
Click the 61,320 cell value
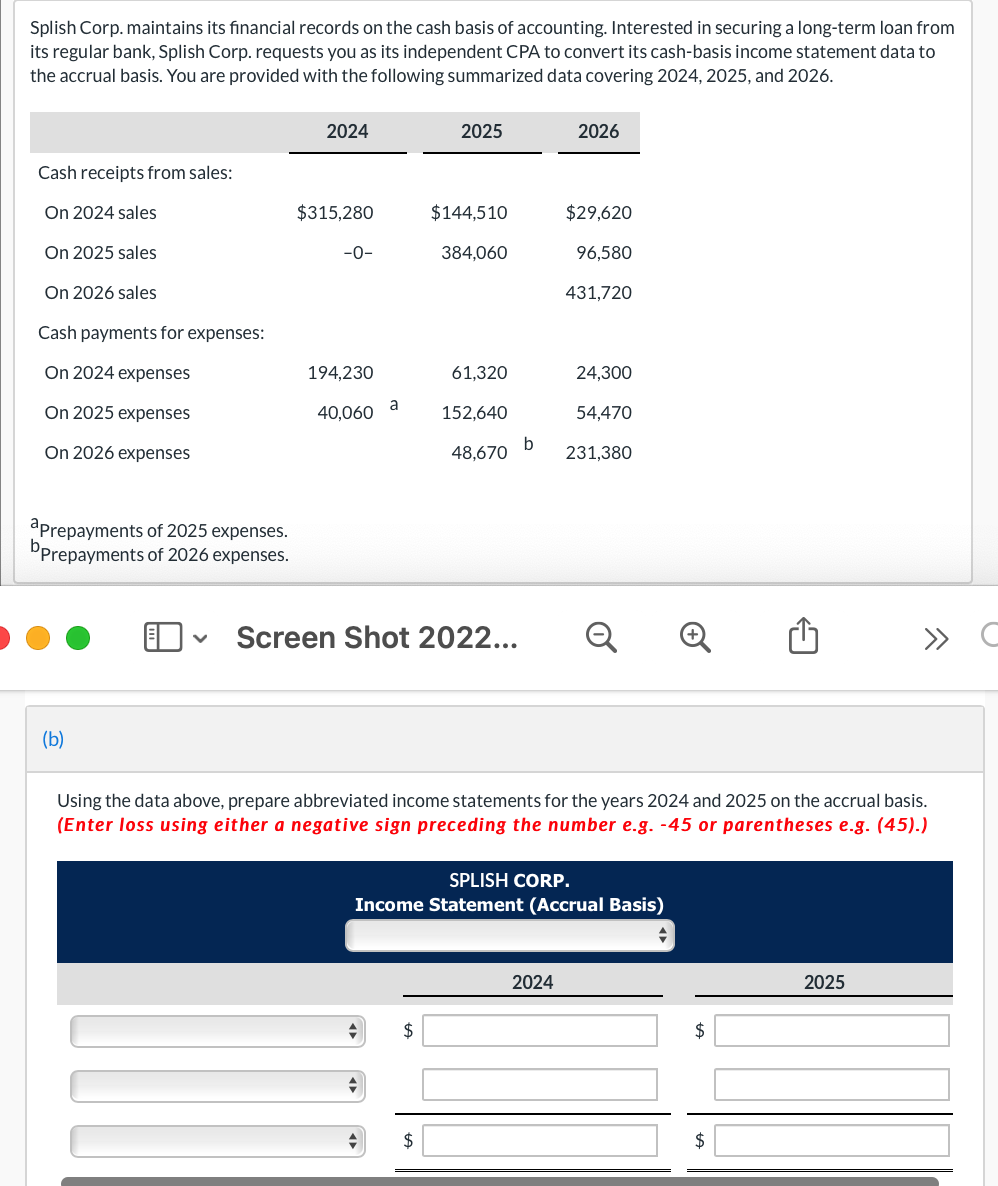(x=480, y=373)
